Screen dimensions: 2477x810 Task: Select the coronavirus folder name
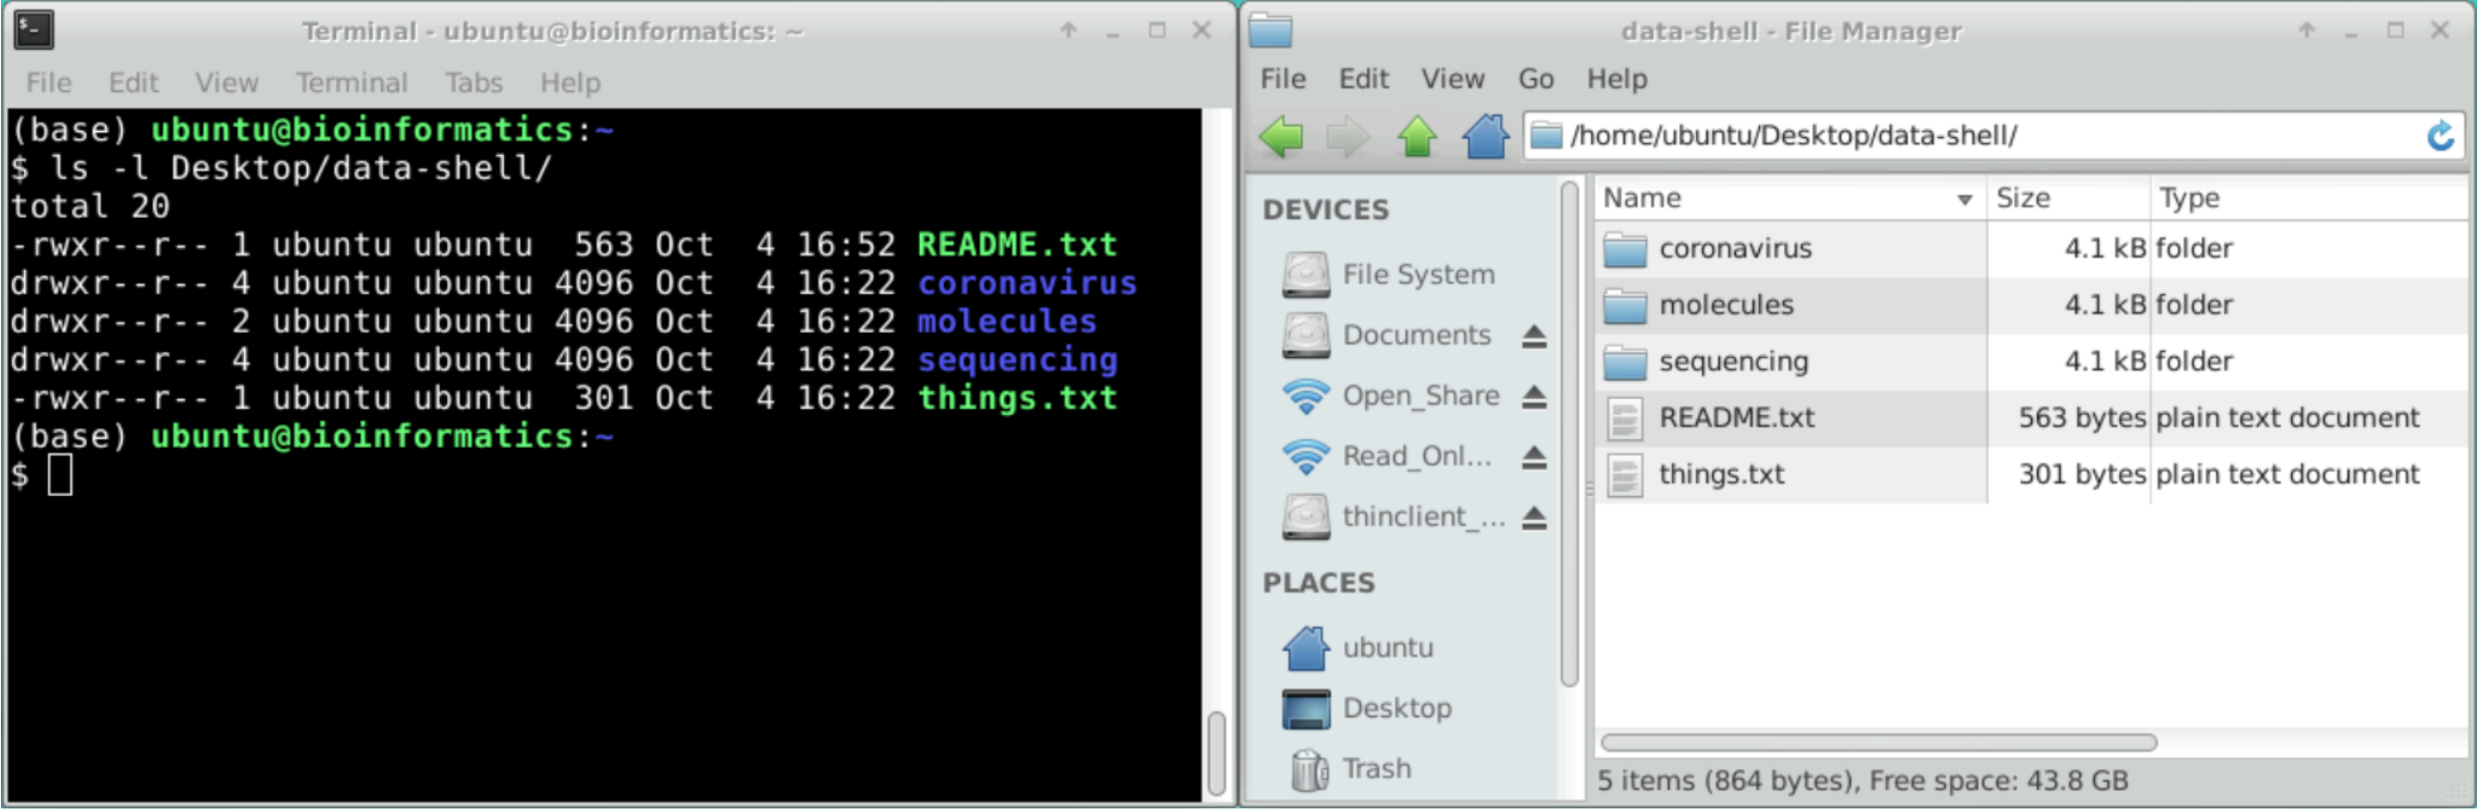coord(1735,249)
